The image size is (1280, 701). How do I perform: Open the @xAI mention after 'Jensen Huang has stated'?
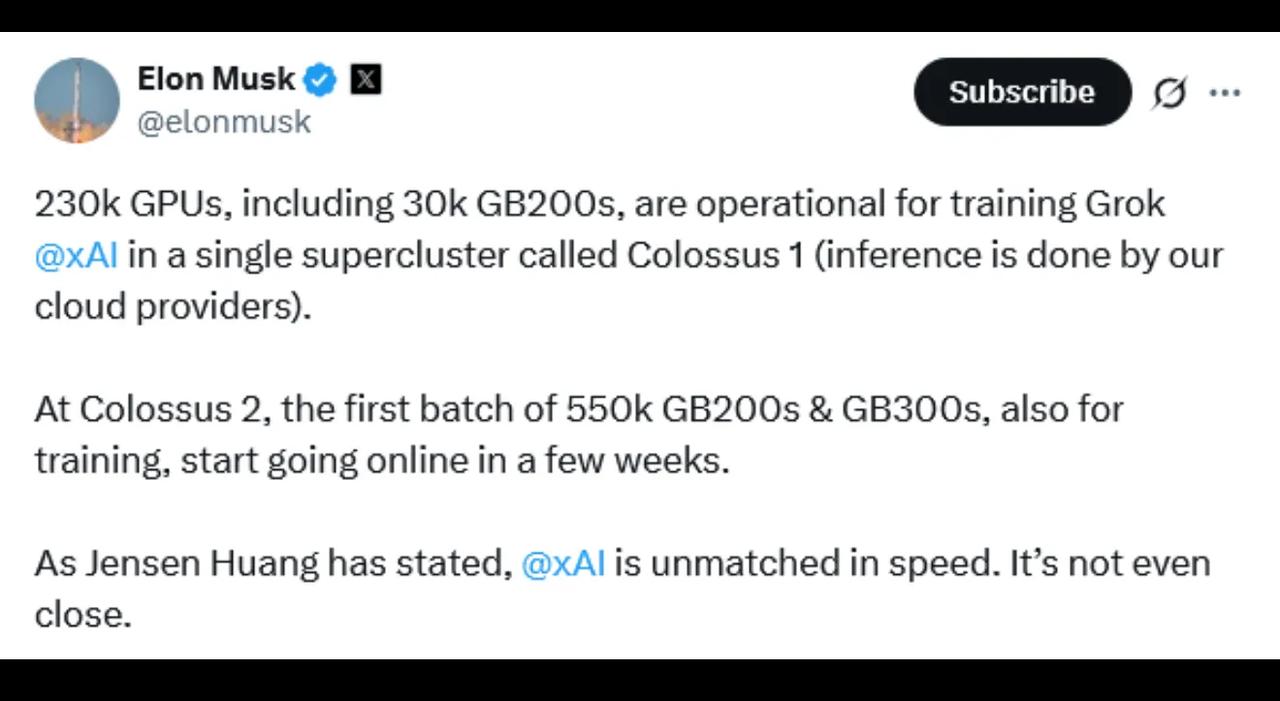(x=564, y=563)
